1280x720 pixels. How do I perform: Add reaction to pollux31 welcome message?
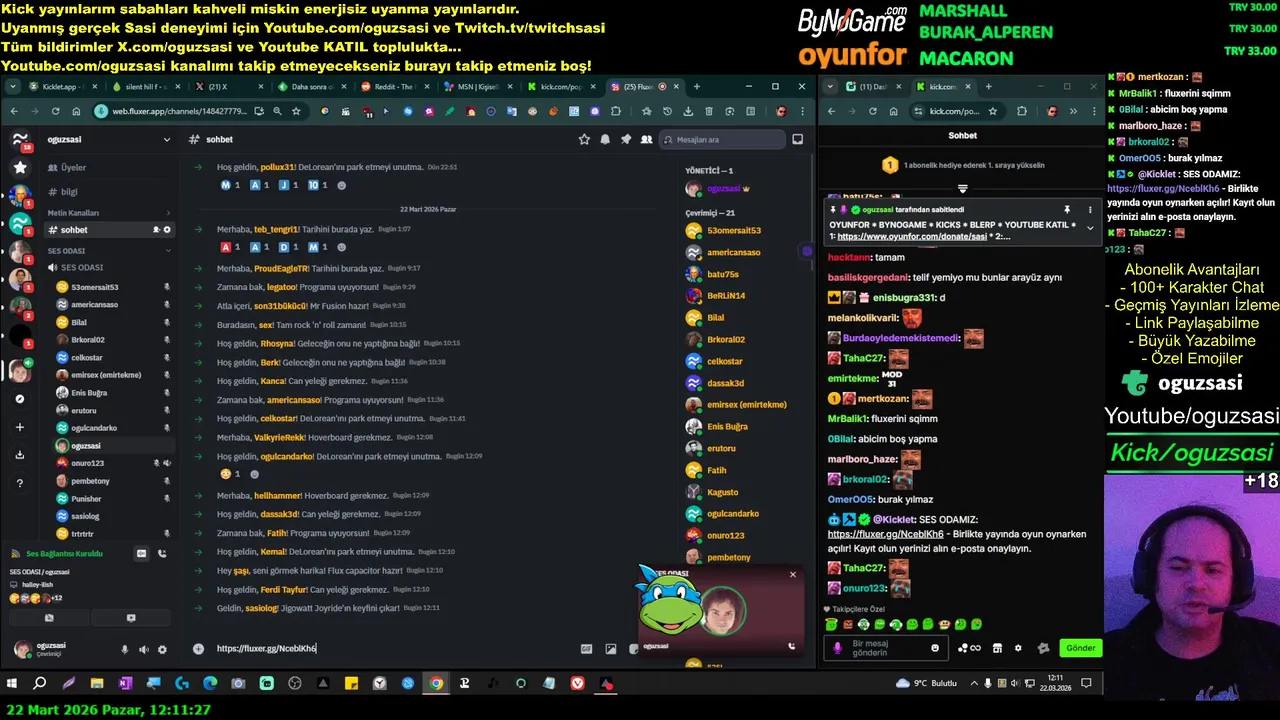(x=342, y=186)
